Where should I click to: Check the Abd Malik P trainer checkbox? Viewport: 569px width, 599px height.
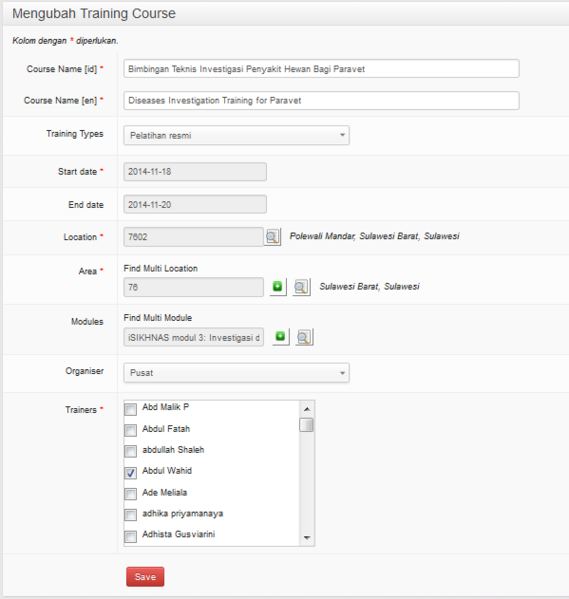click(x=130, y=409)
